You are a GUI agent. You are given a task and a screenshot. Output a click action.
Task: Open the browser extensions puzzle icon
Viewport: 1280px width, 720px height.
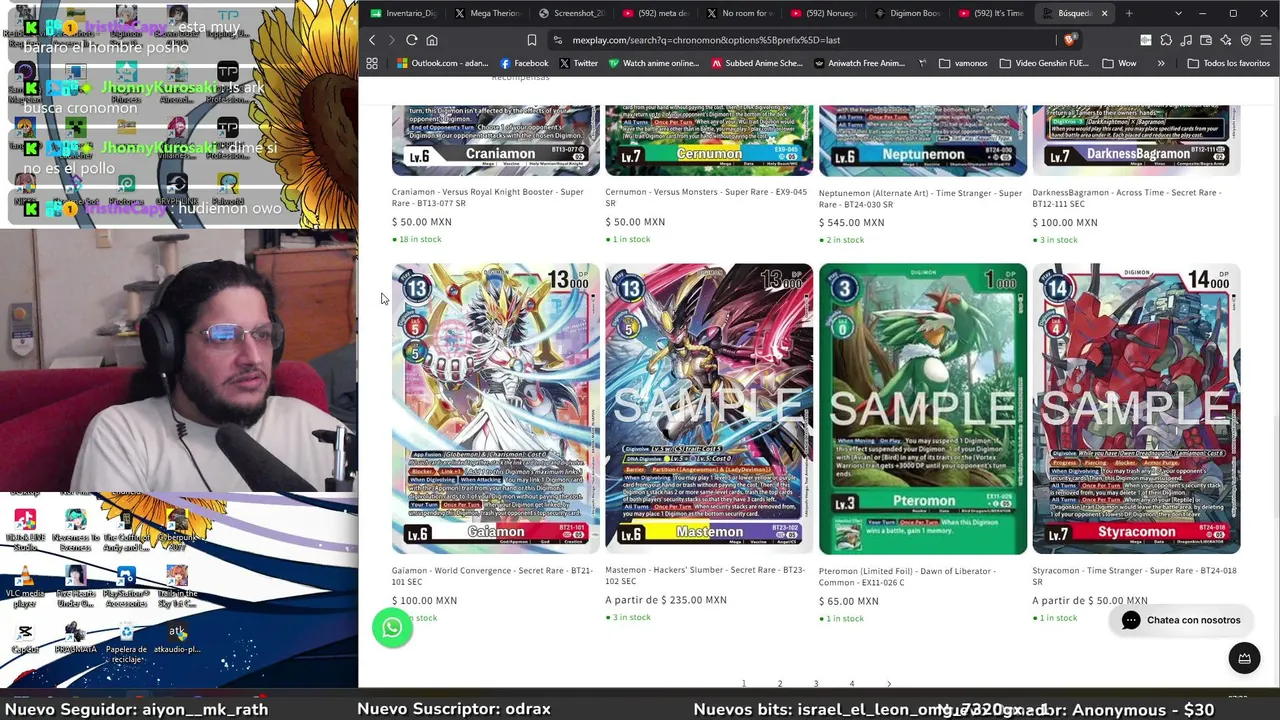coord(1166,40)
